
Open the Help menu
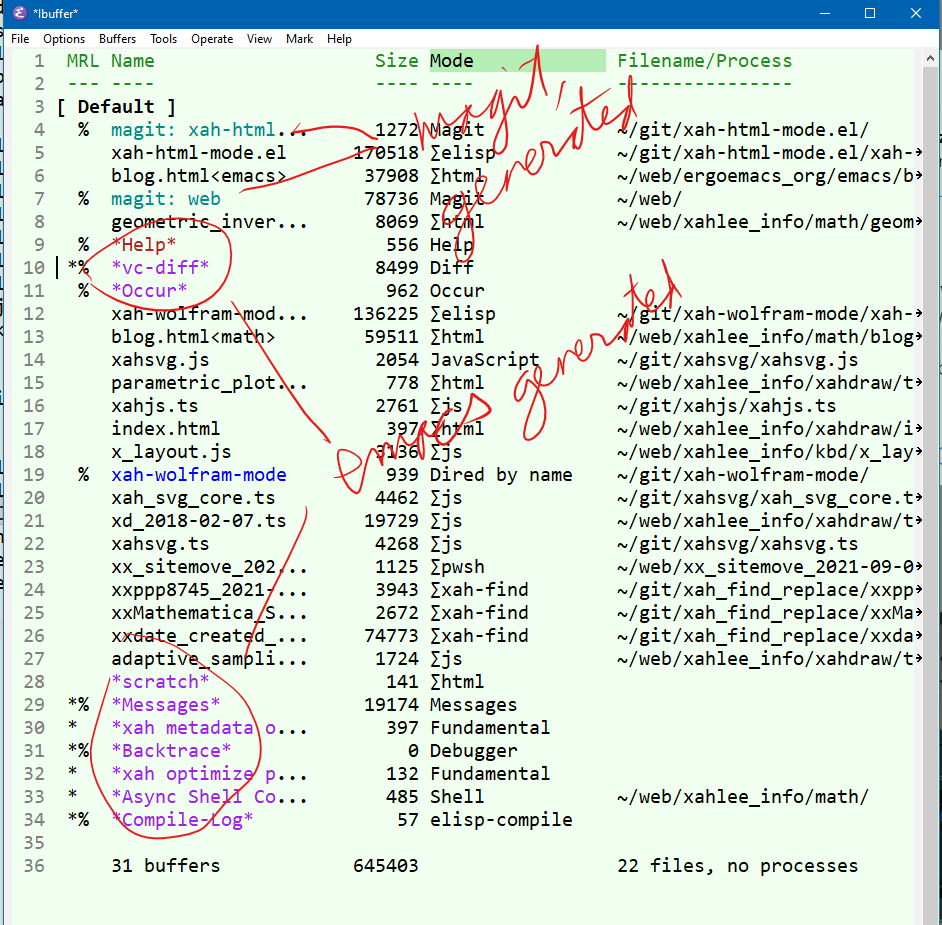coord(339,39)
